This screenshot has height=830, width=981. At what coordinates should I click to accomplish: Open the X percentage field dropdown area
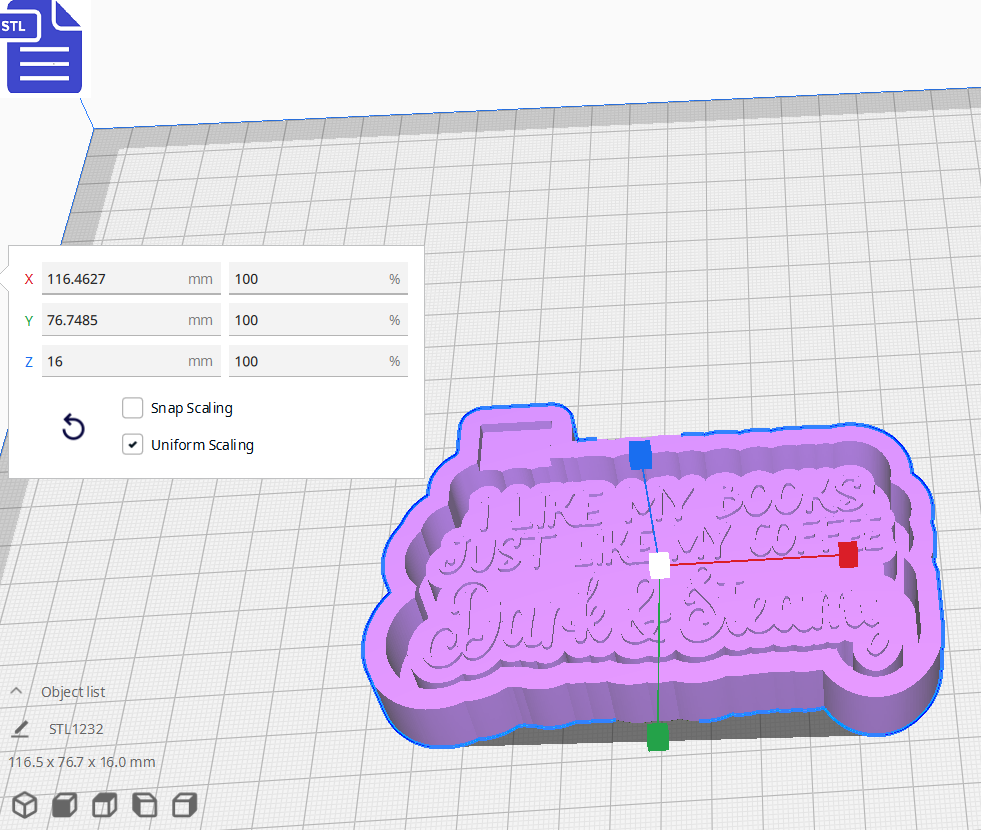coord(318,279)
